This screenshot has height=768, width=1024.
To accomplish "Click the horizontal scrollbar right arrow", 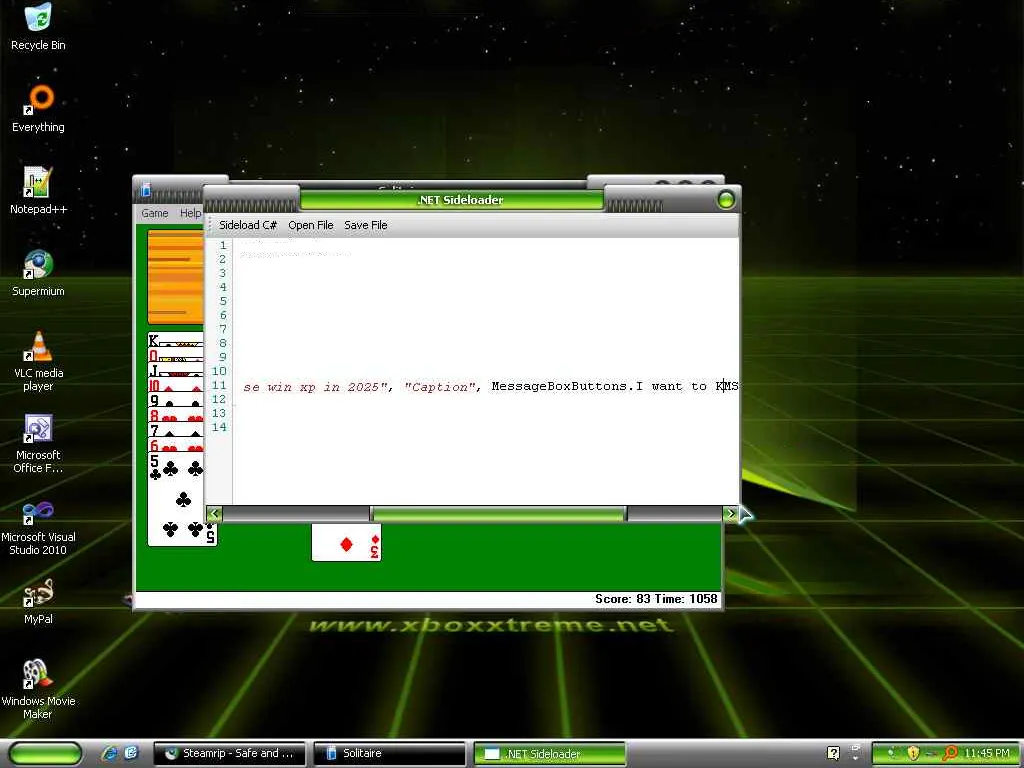I will tap(731, 513).
